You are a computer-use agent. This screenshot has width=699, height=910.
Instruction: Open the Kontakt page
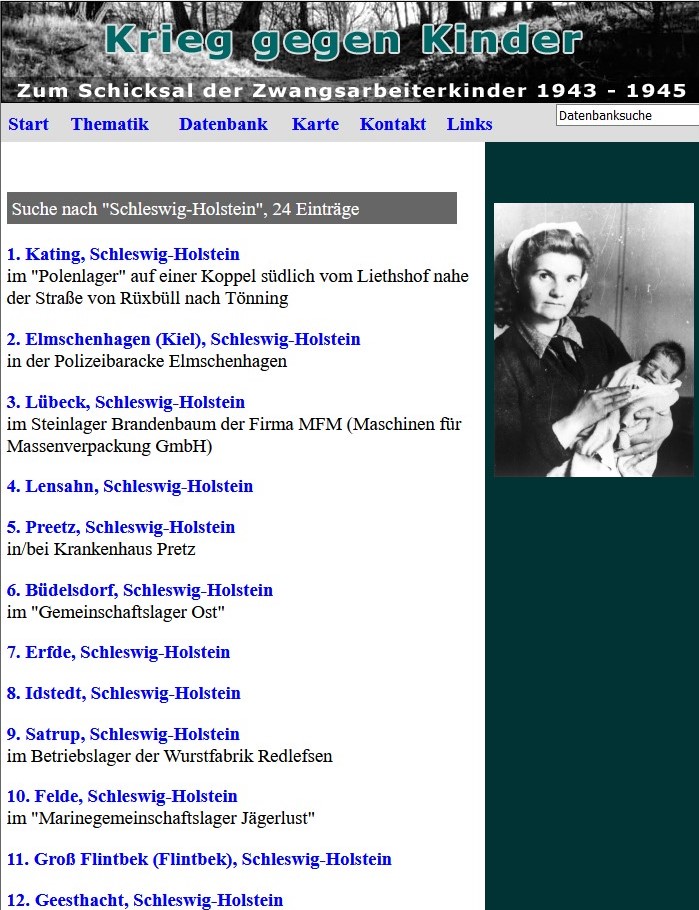(393, 124)
